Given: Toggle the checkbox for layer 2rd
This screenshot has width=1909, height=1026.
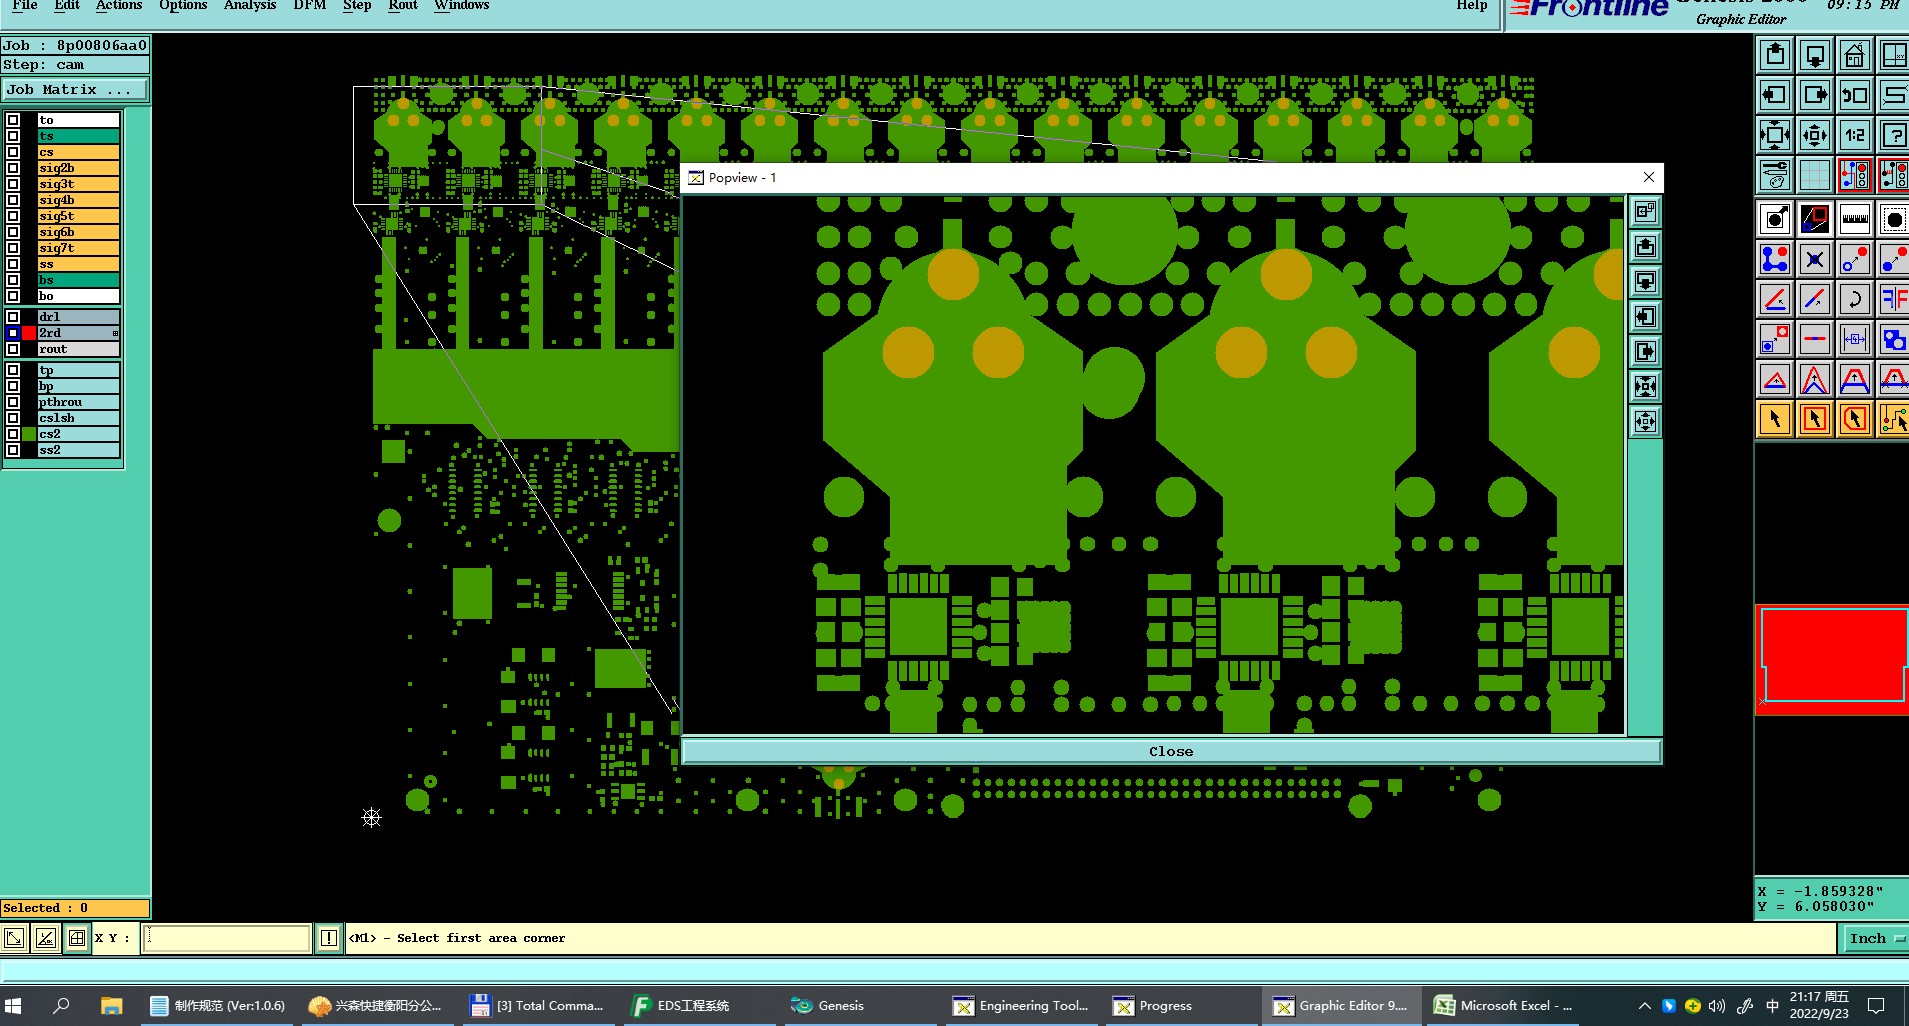Looking at the screenshot, I should (13, 333).
